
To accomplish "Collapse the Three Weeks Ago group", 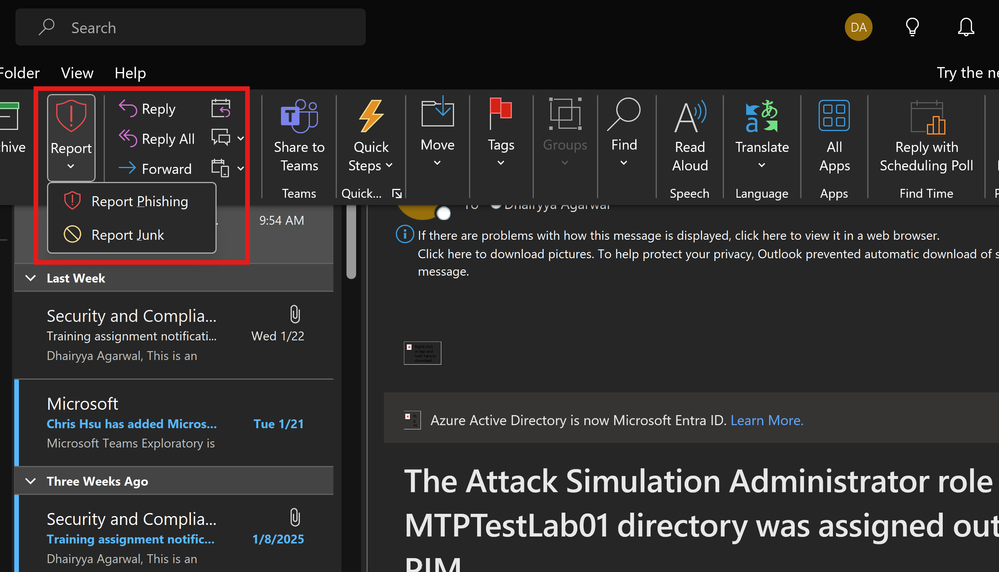I will tap(31, 482).
